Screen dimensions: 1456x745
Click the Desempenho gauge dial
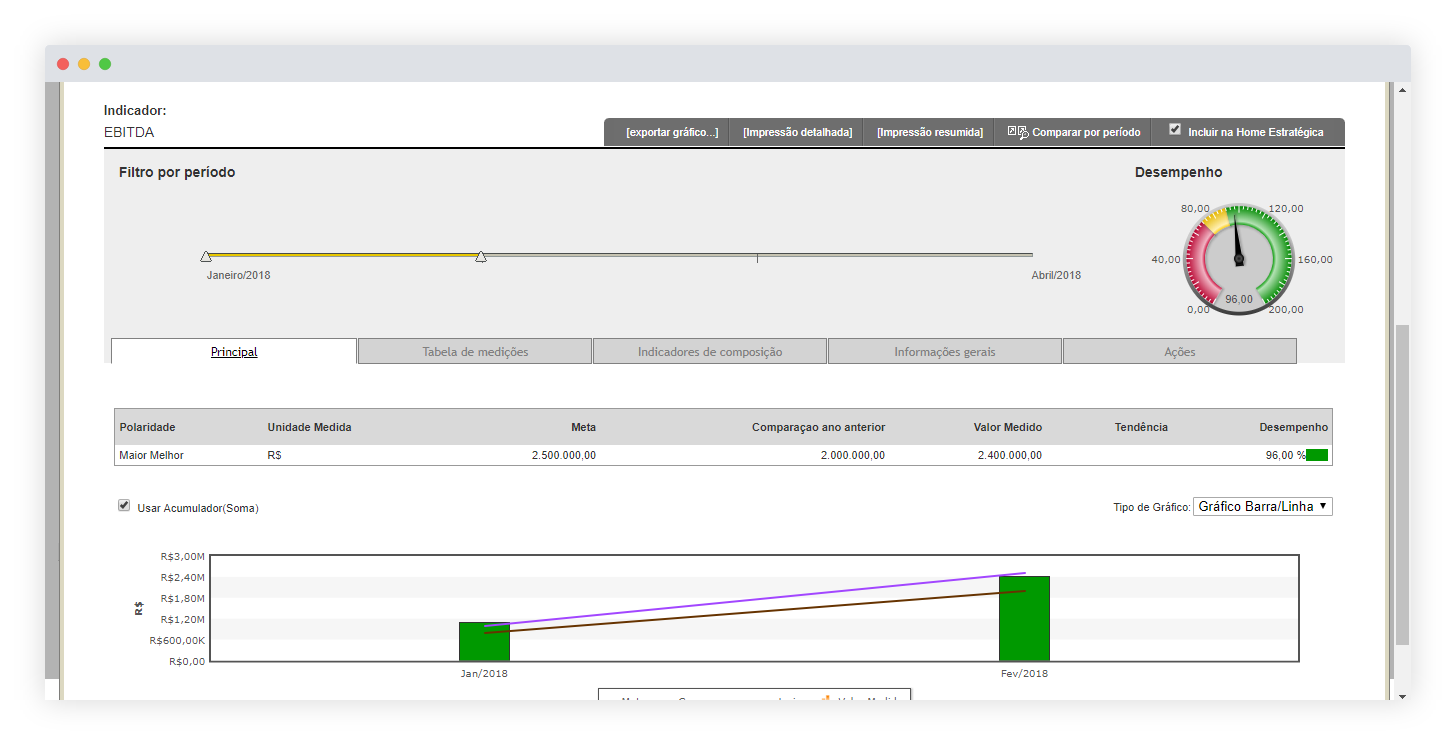coord(1238,259)
